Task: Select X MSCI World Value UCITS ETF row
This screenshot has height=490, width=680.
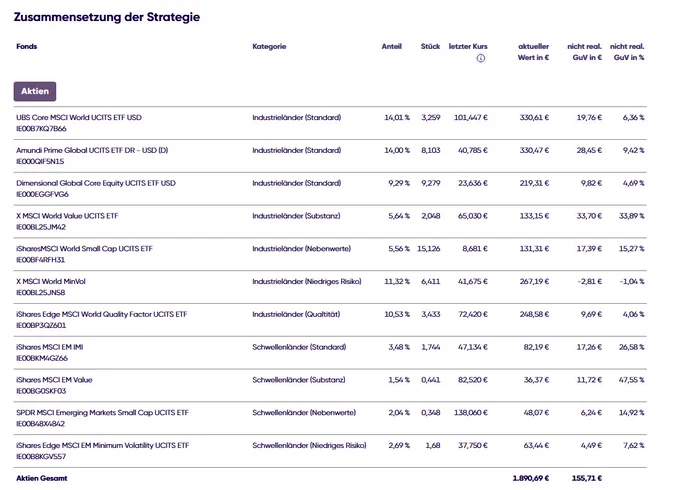Action: [x=330, y=221]
